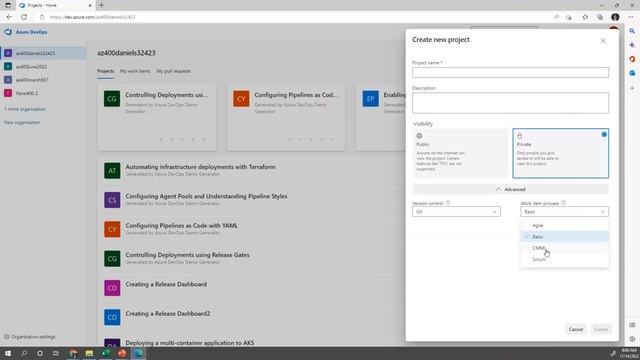Open Excel from the taskbar

tap(105, 353)
